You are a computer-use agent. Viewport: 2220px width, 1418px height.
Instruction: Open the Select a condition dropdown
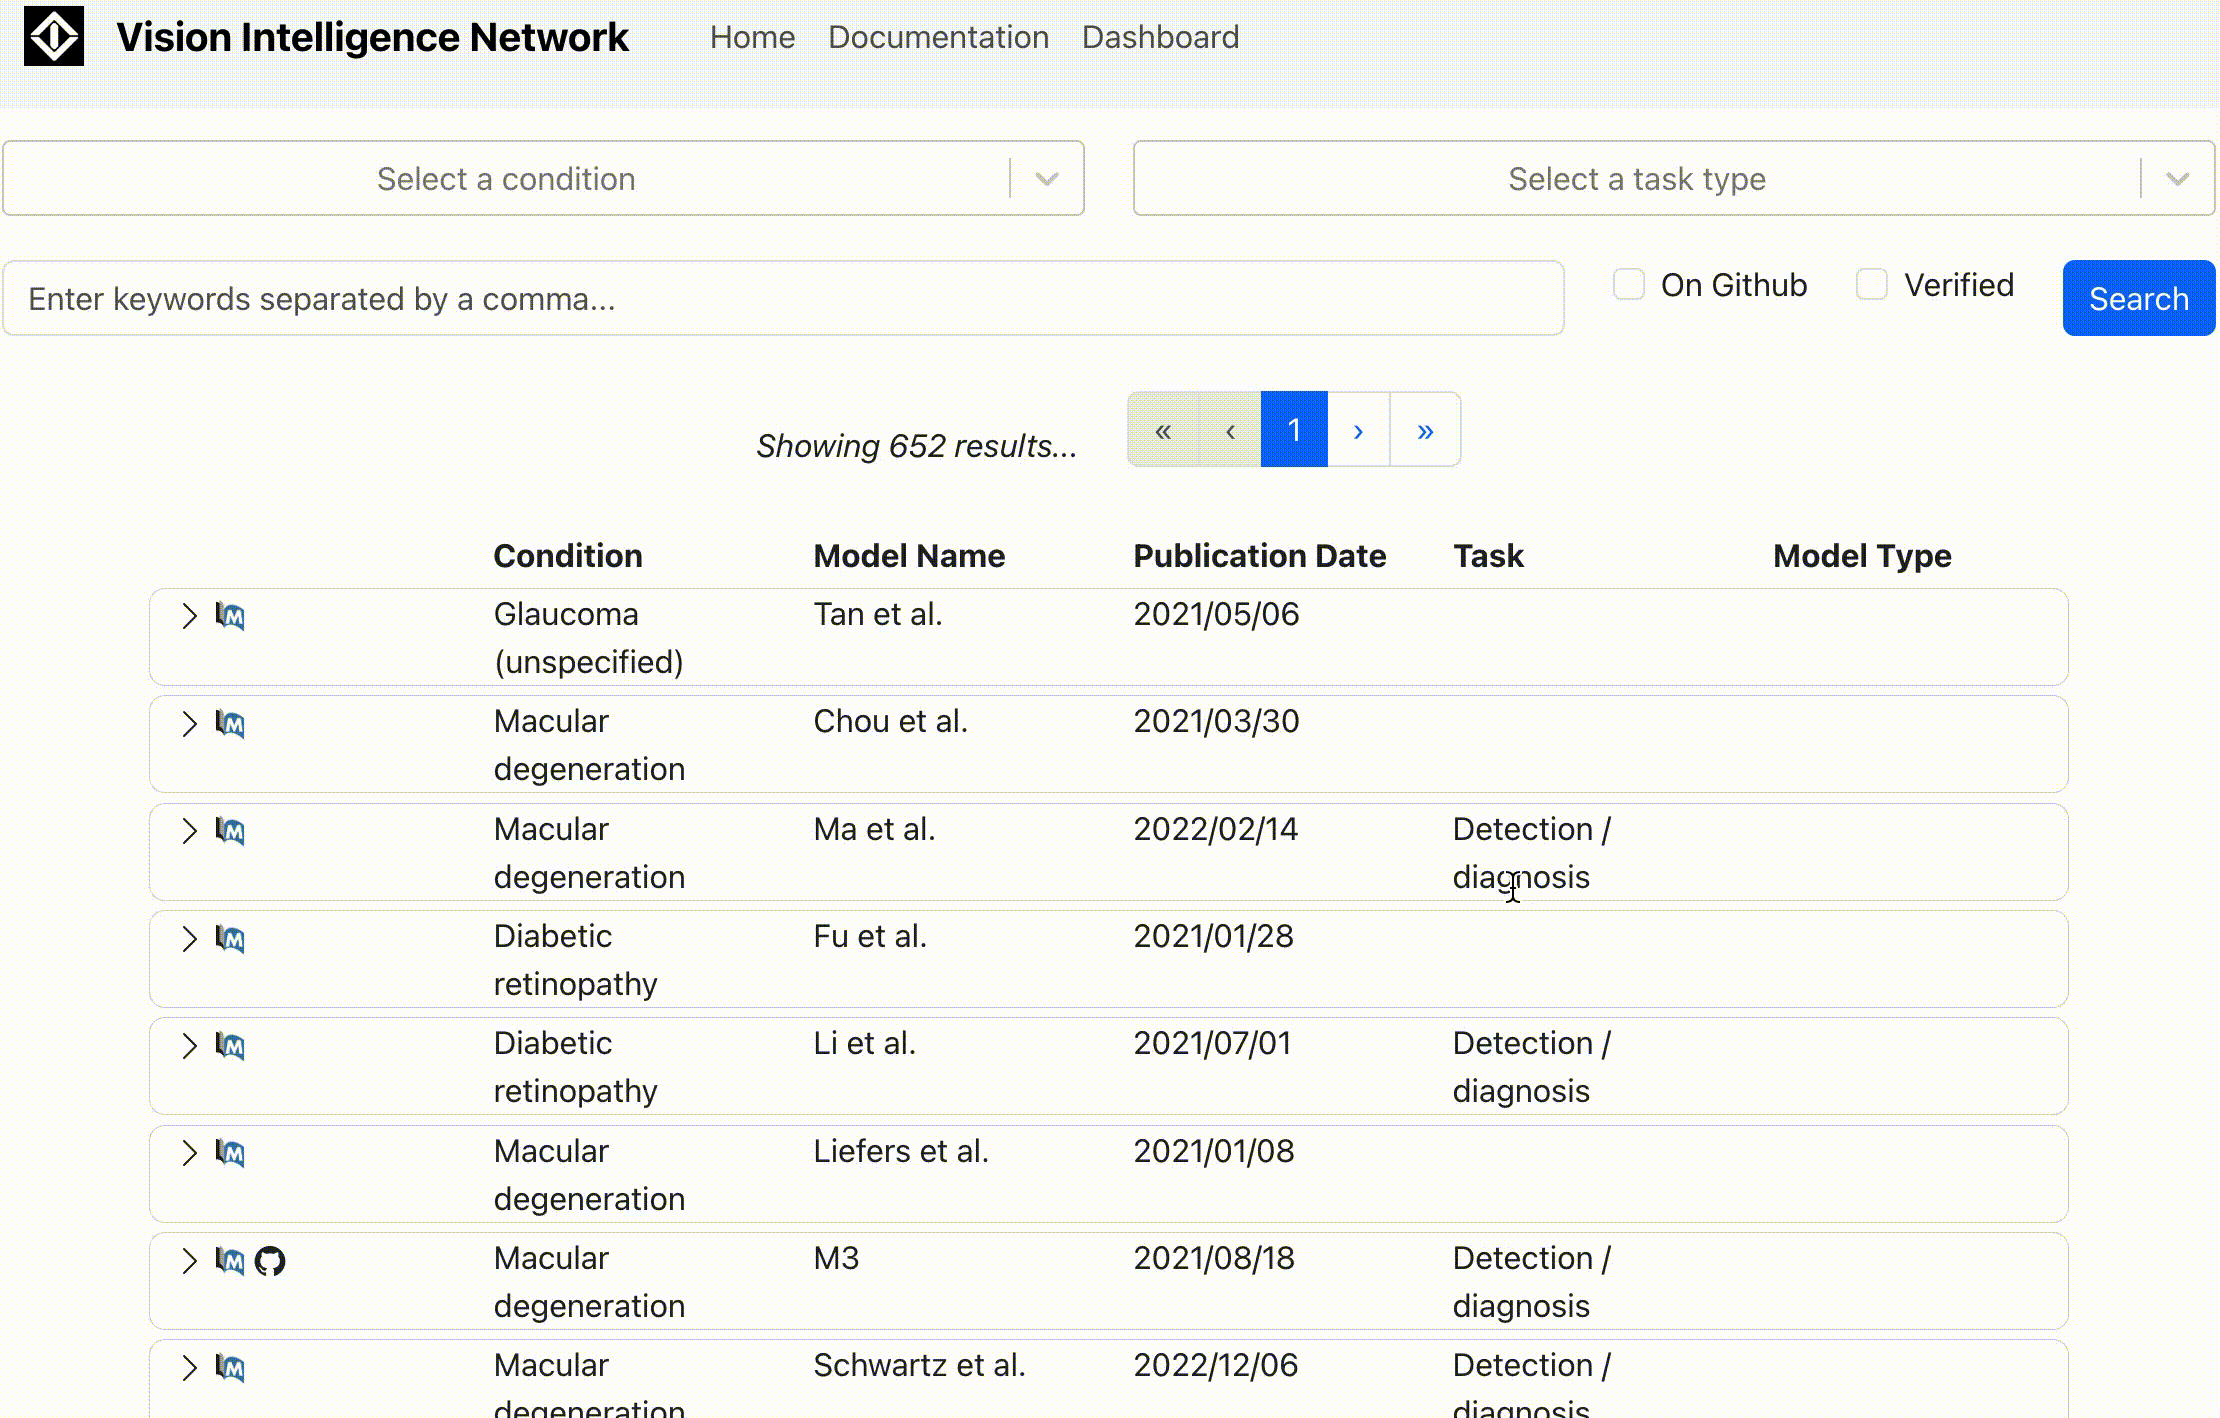click(543, 178)
